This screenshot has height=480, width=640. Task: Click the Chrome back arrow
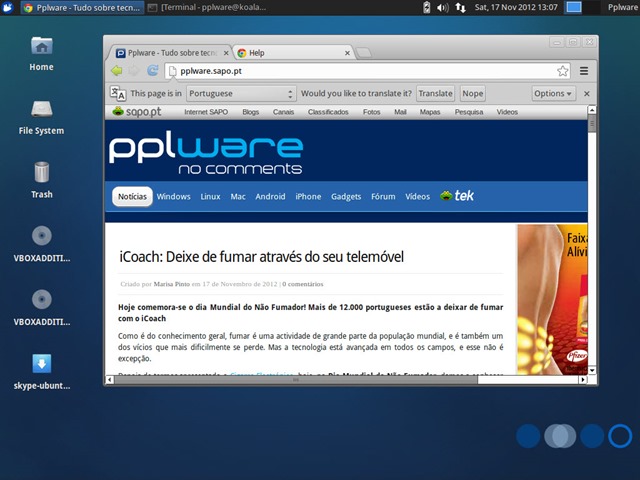117,71
